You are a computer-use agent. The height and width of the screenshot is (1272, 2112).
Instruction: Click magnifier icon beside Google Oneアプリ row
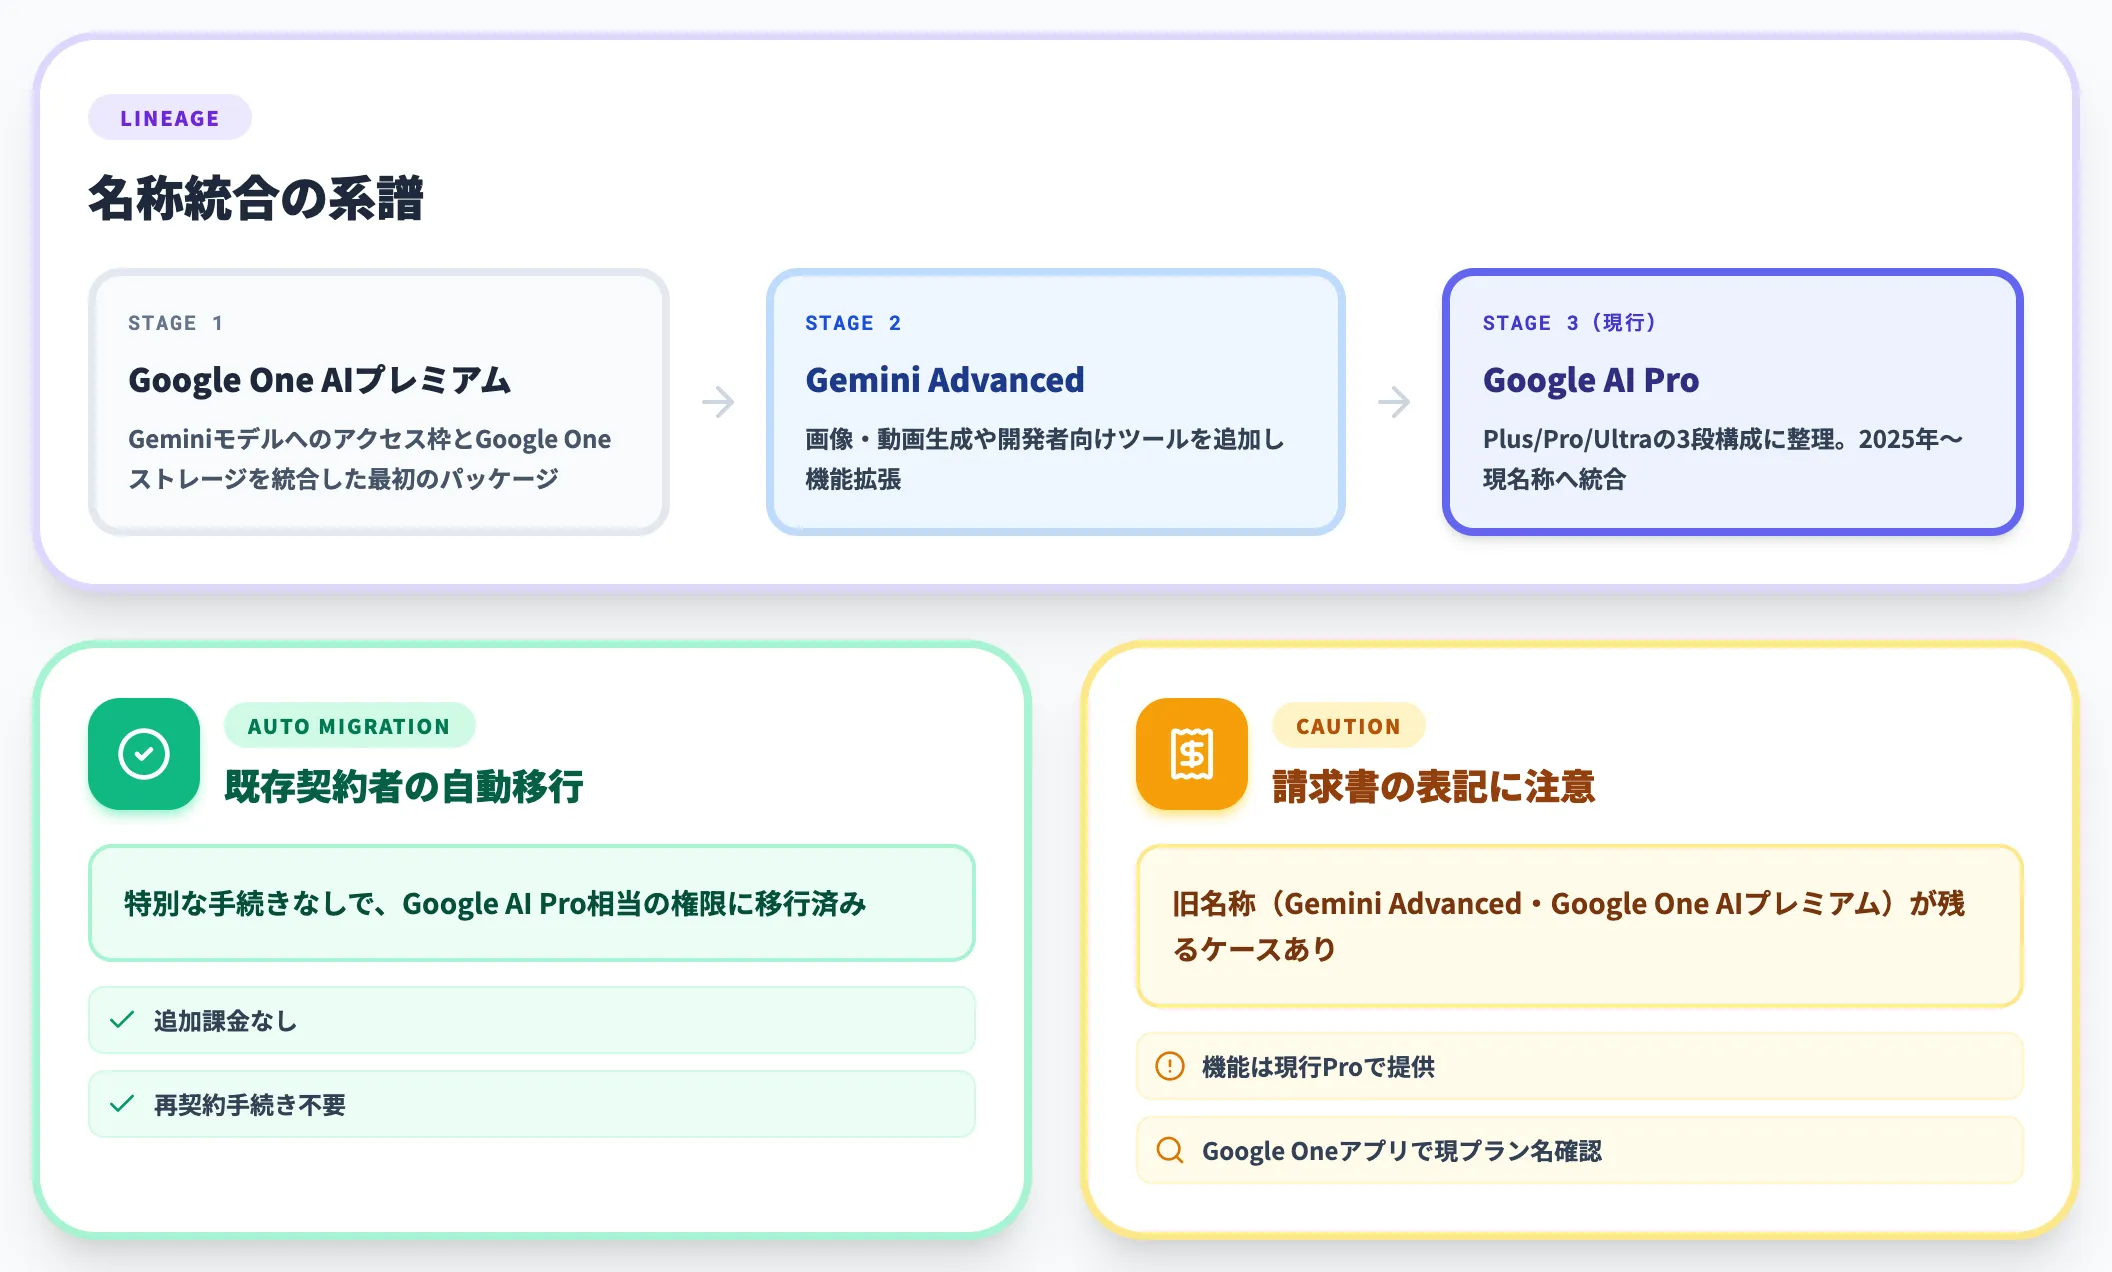pos(1170,1150)
